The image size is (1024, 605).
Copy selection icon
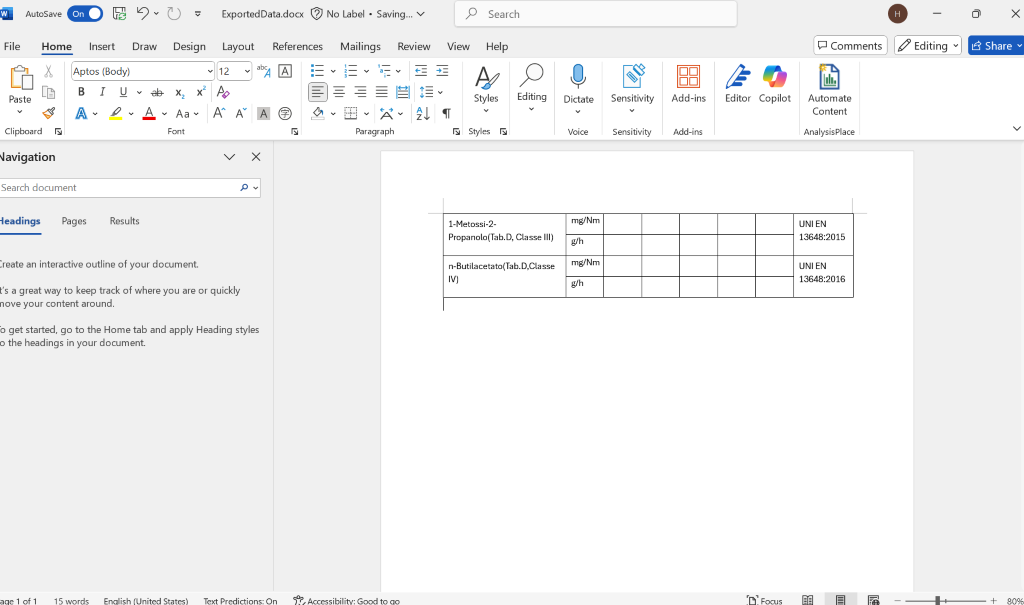pyautogui.click(x=48, y=92)
